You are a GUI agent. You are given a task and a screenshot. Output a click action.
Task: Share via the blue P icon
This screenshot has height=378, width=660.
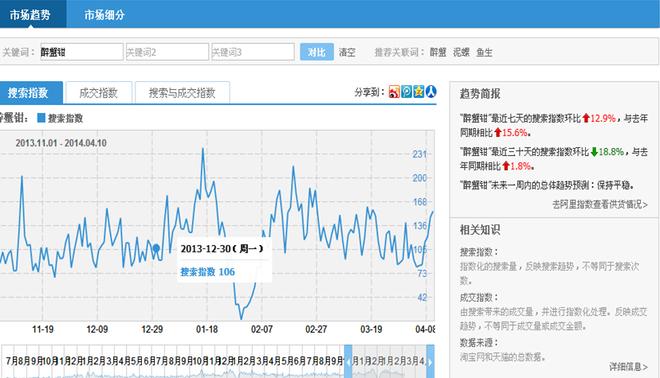[406, 91]
